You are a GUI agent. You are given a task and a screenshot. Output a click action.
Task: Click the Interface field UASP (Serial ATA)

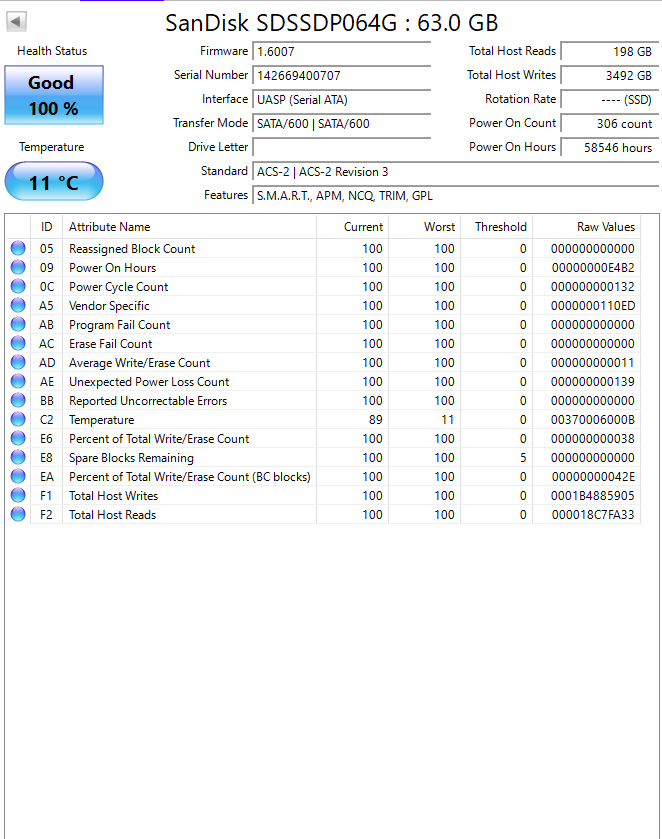tap(341, 100)
